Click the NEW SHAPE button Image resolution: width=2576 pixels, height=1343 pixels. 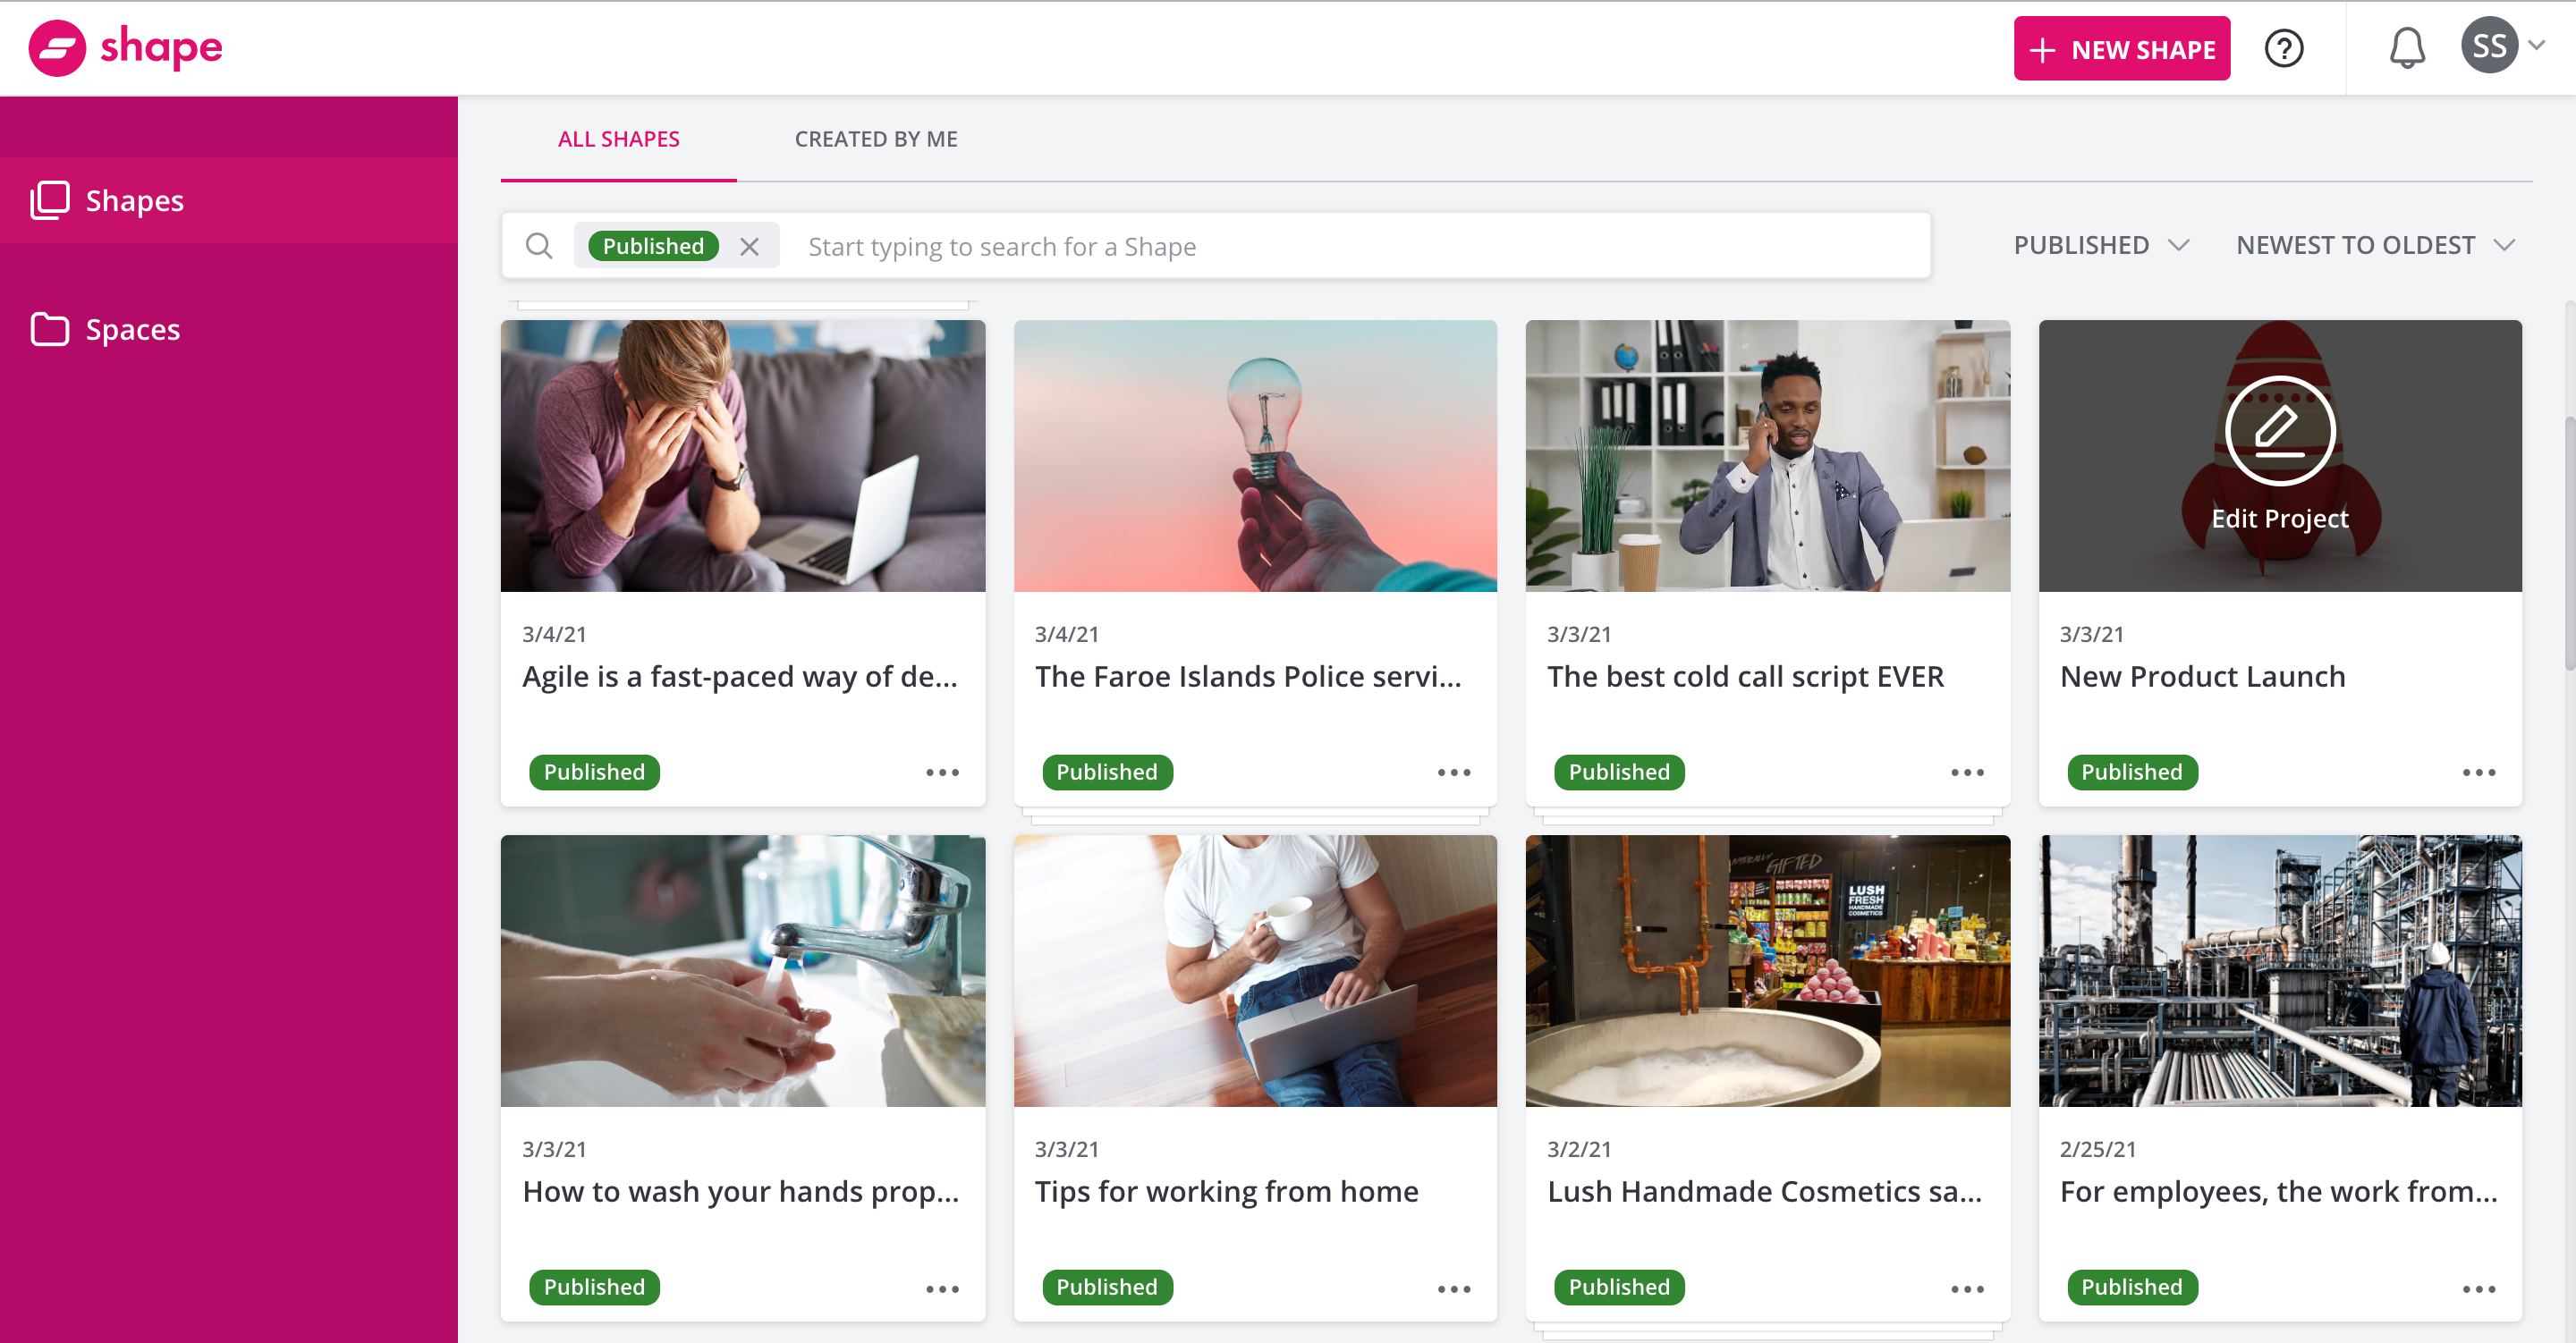point(2122,48)
